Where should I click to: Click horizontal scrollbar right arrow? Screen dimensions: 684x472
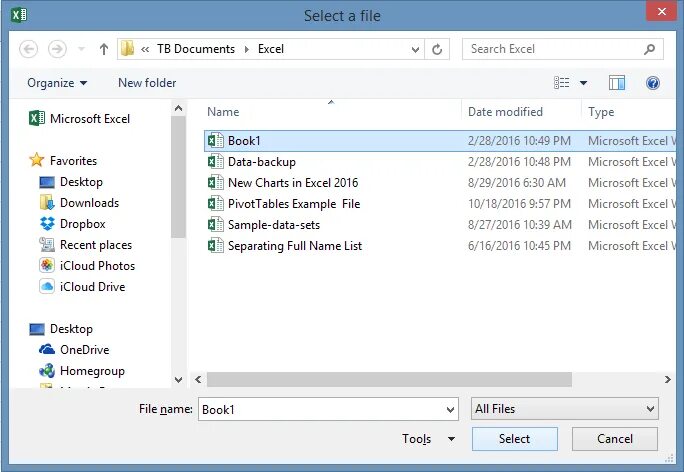click(x=667, y=380)
